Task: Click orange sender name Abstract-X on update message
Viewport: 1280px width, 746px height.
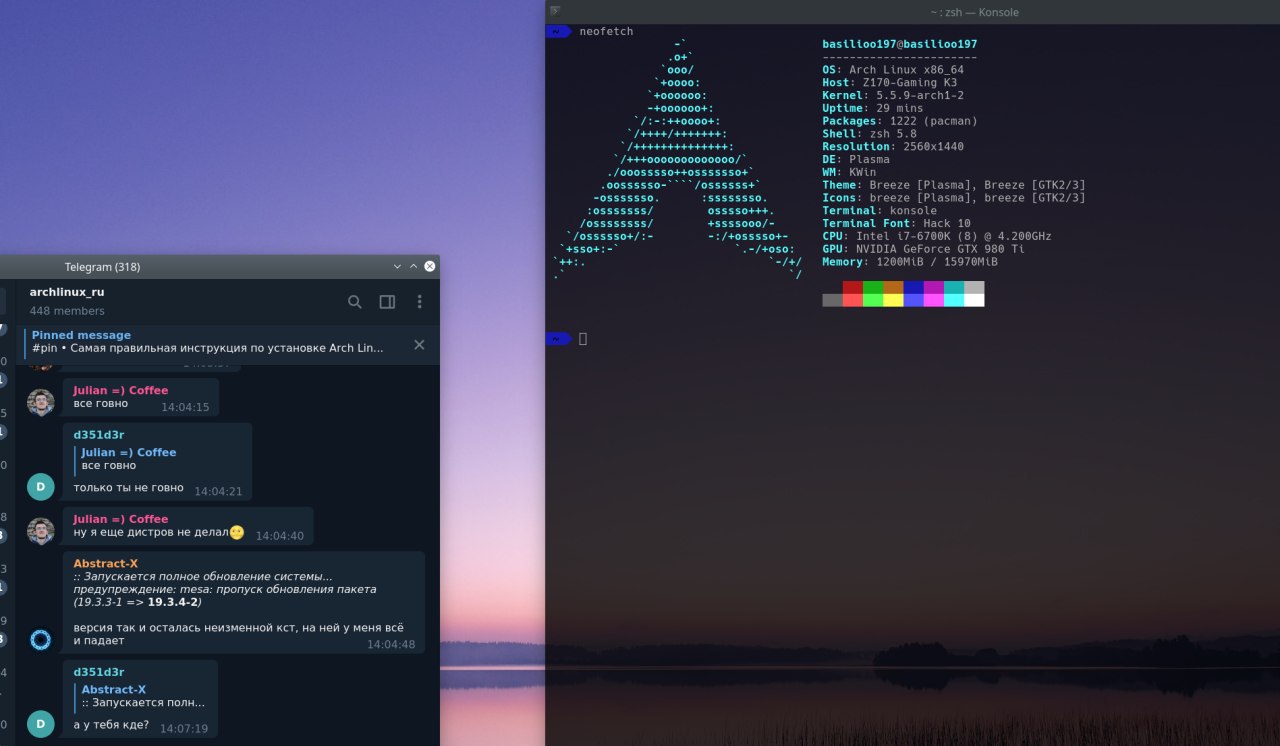Action: (106, 563)
